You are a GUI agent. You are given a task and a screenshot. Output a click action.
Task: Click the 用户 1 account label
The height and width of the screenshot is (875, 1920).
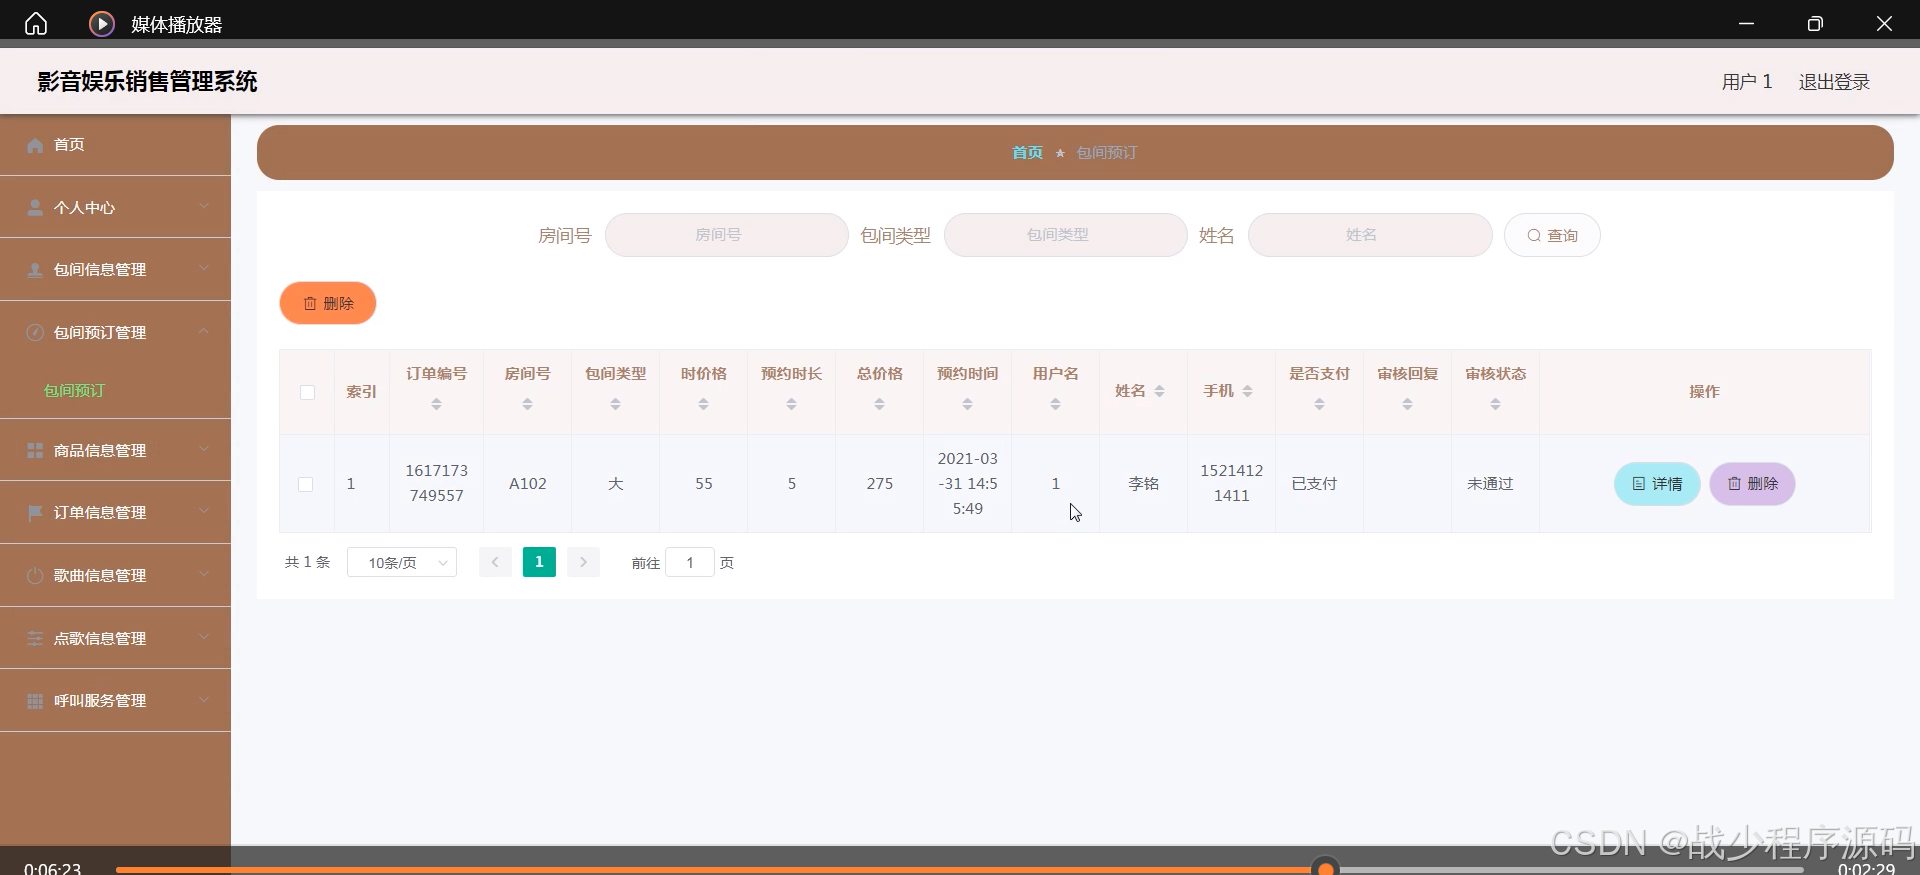click(x=1747, y=82)
